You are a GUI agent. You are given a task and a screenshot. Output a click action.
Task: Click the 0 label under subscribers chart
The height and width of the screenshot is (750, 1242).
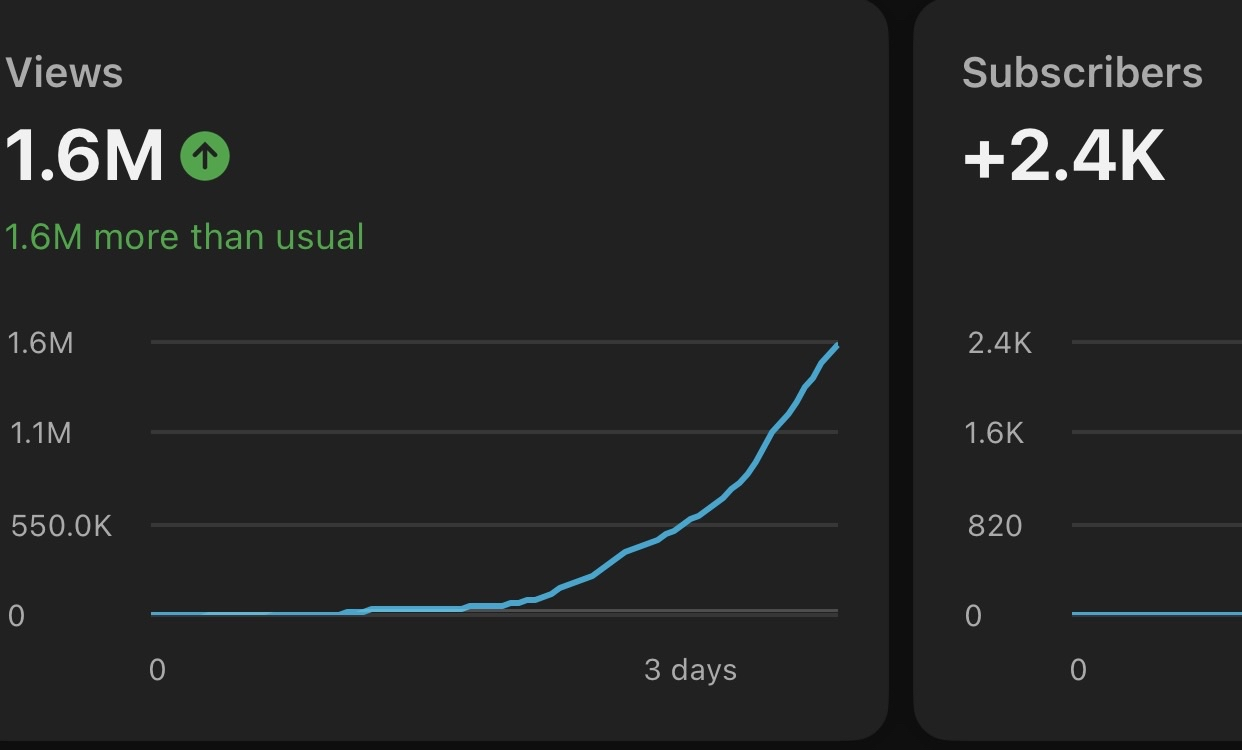[x=1078, y=671]
